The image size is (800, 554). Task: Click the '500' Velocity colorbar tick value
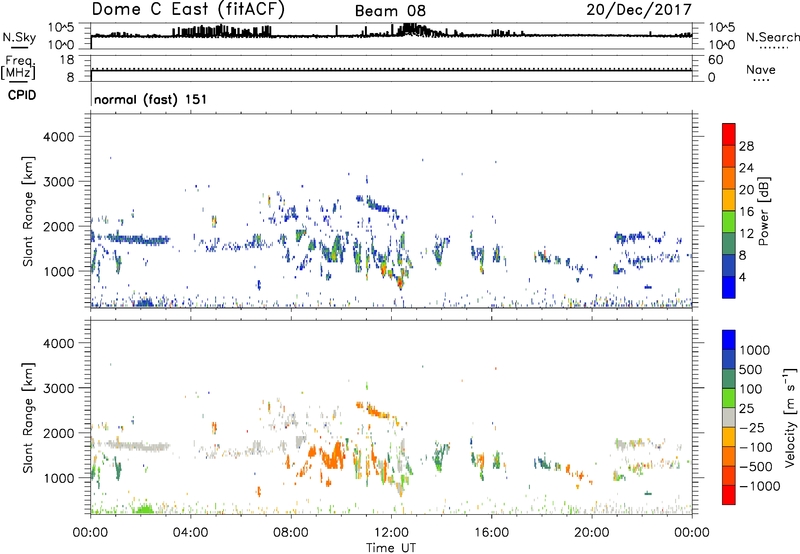751,369
